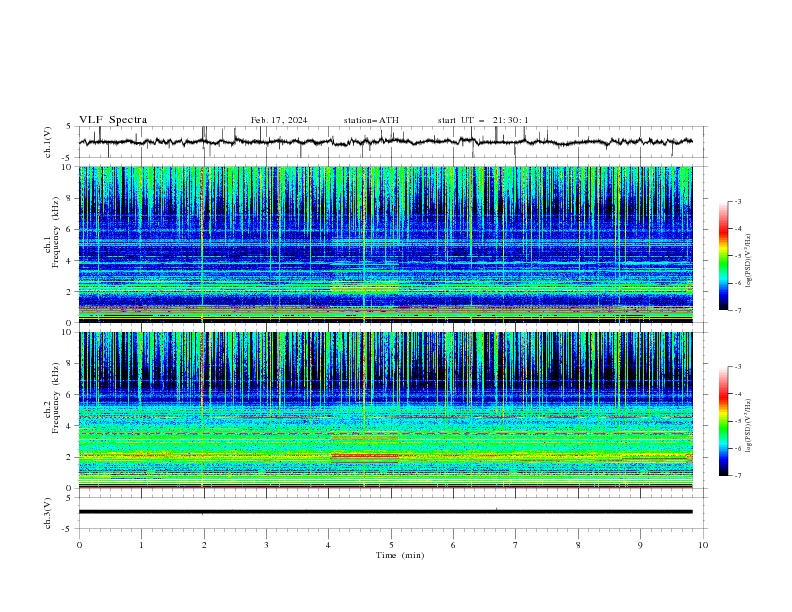Select the ch.1 spectrogram color scale bar
Viewport: 792px width, 612px height.
click(724, 256)
